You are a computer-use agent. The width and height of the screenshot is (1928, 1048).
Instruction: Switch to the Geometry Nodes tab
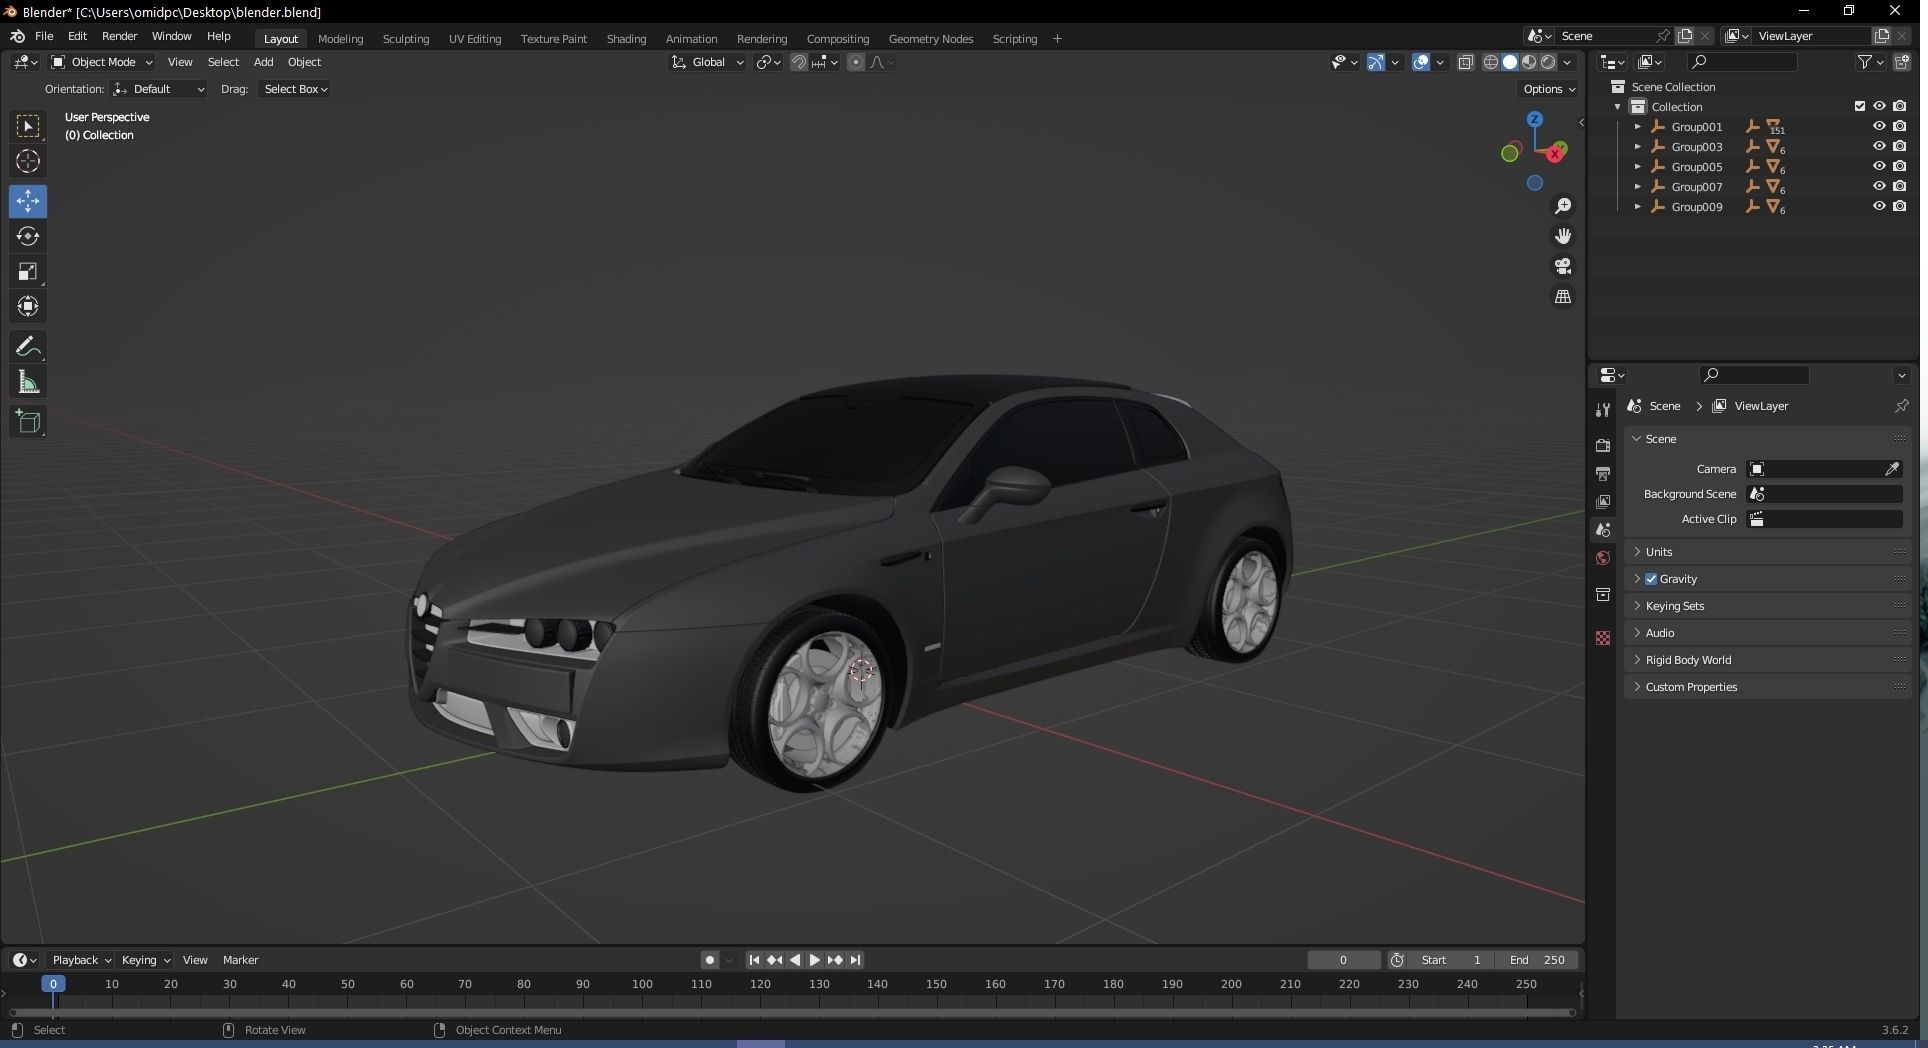tap(930, 39)
